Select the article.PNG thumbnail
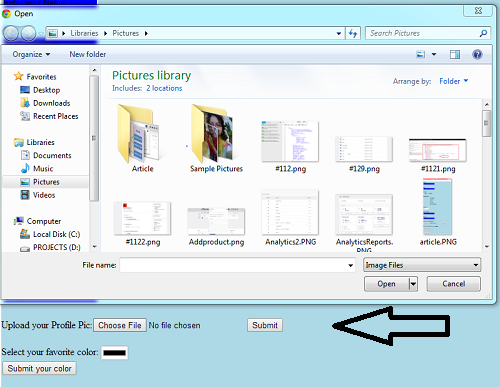 (x=437, y=207)
